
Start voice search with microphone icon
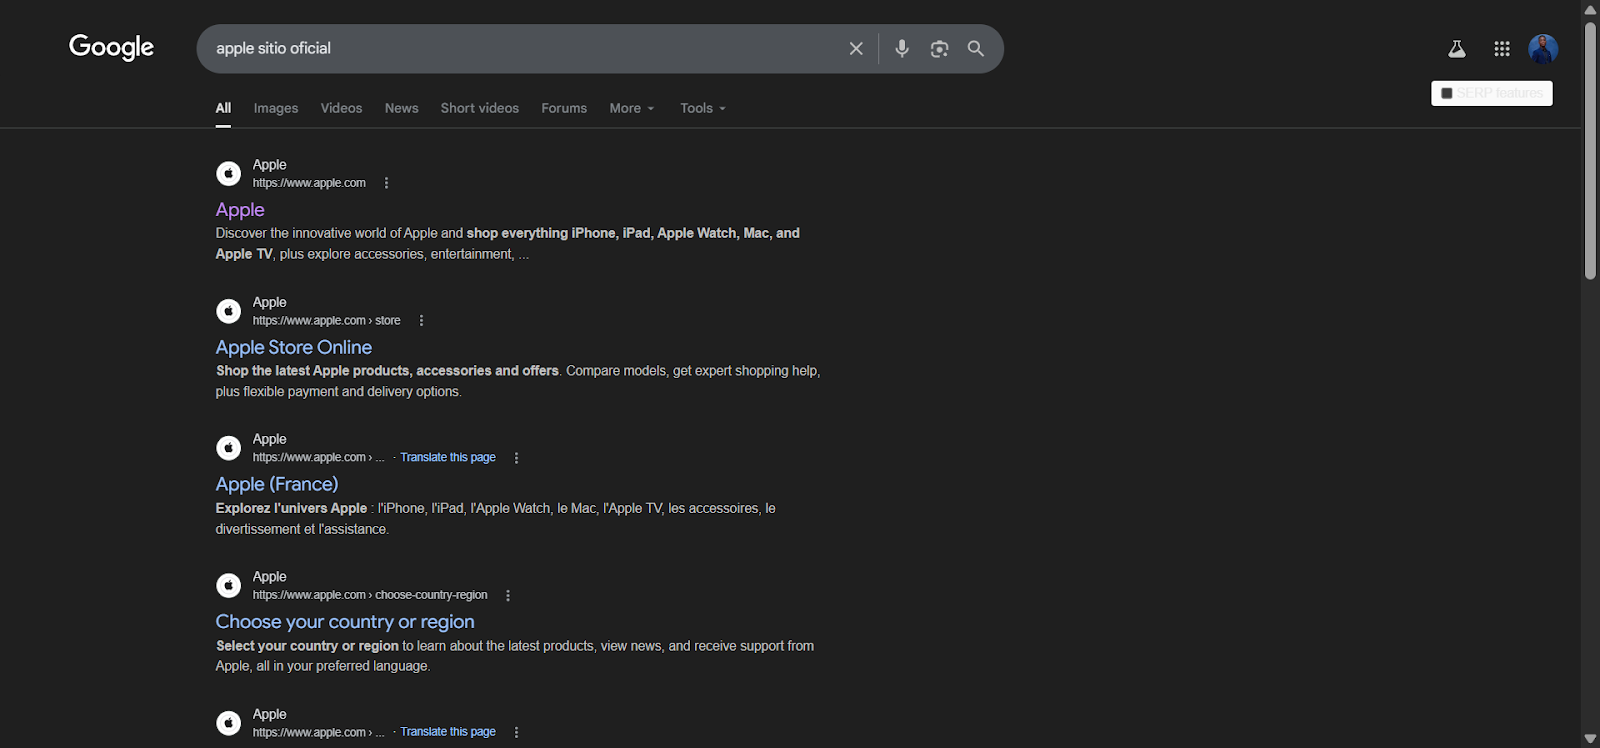(902, 48)
